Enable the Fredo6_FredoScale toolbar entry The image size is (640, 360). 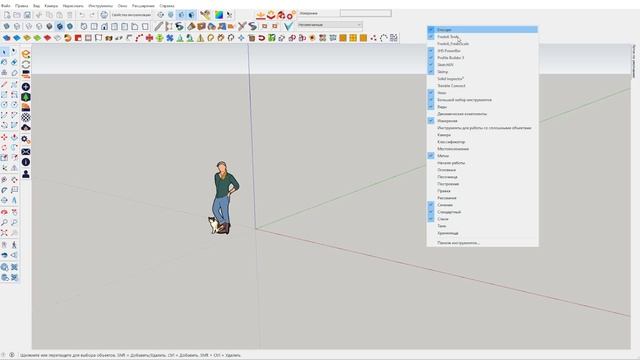point(482,44)
